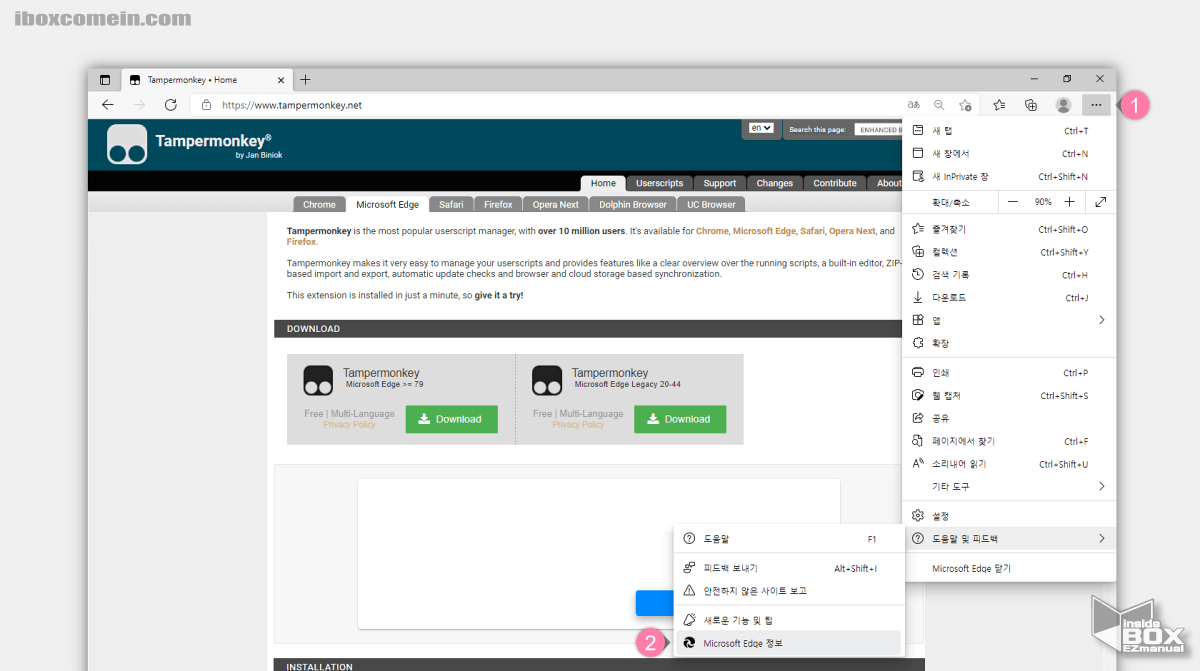Screen dimensions: 1200x671
Task: Click the address bar URL field
Action: tap(550, 105)
